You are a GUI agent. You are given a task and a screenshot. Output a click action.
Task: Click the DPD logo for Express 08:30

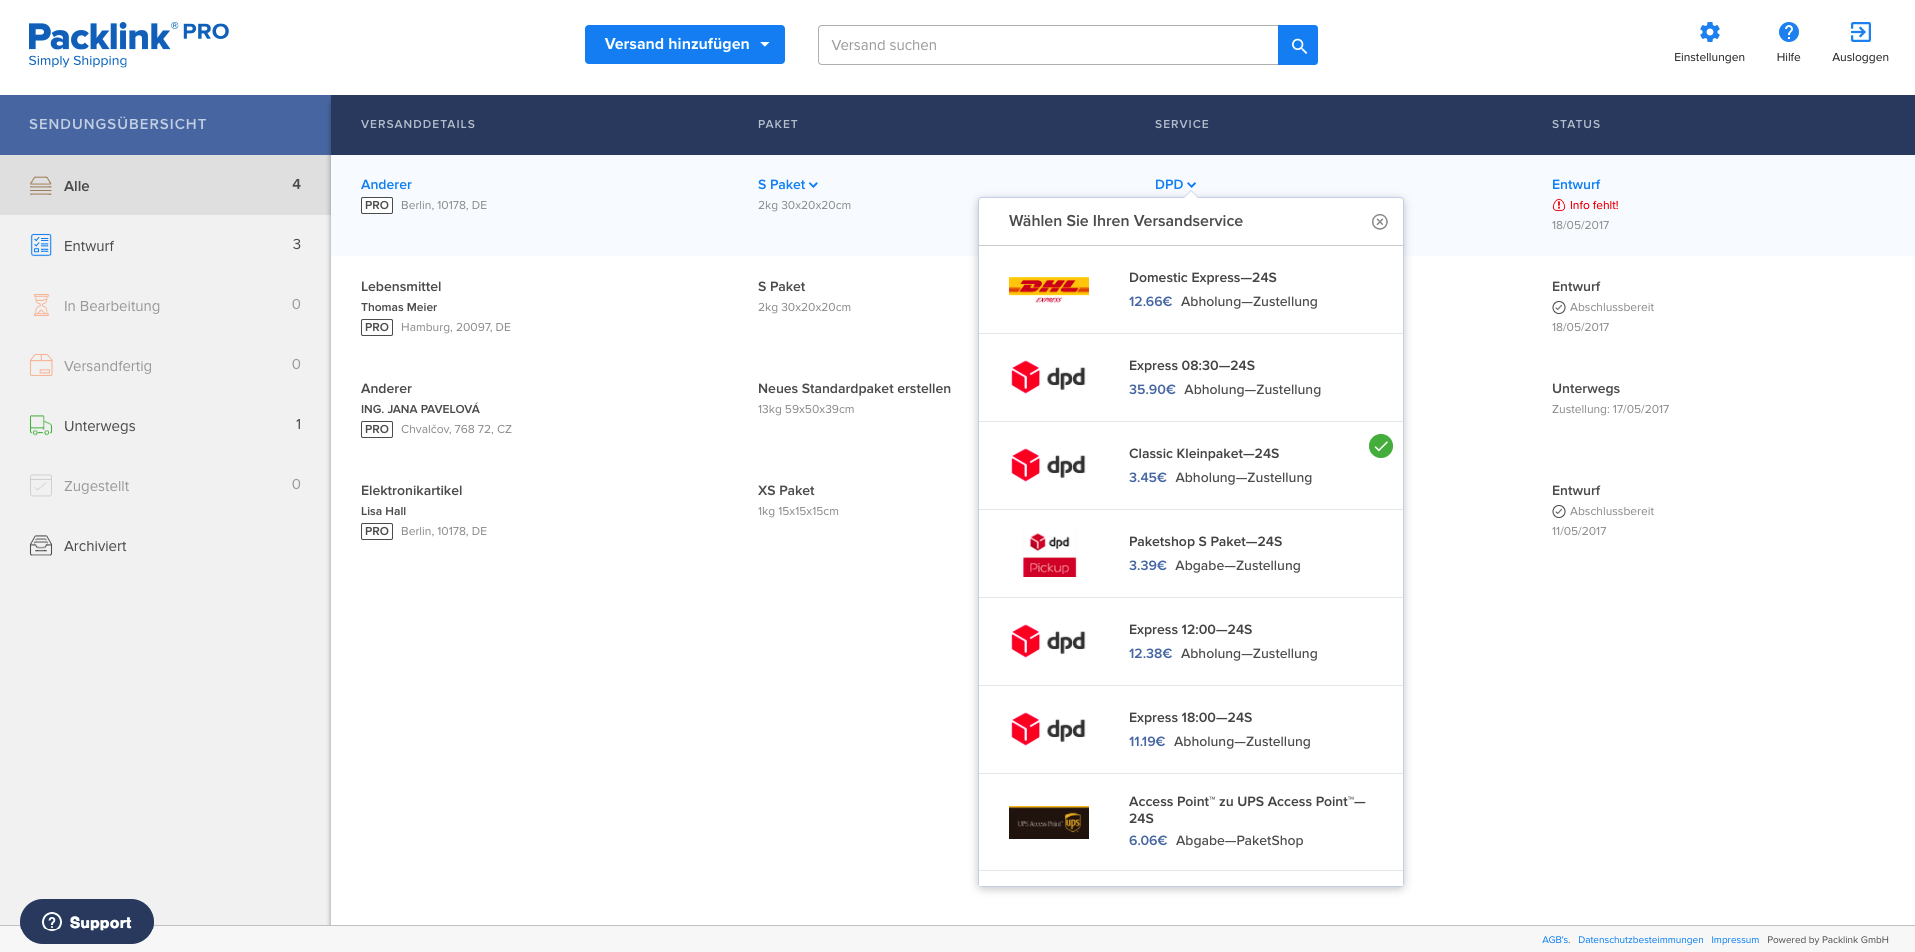tap(1048, 377)
